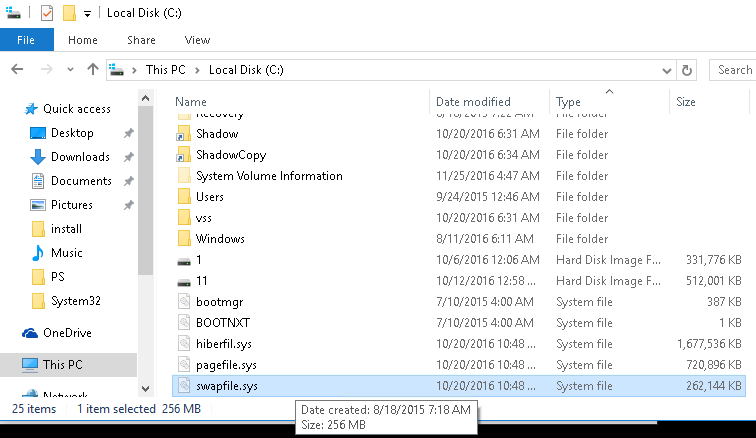
Task: Click the pin icon next to Desktop
Action: 128,133
